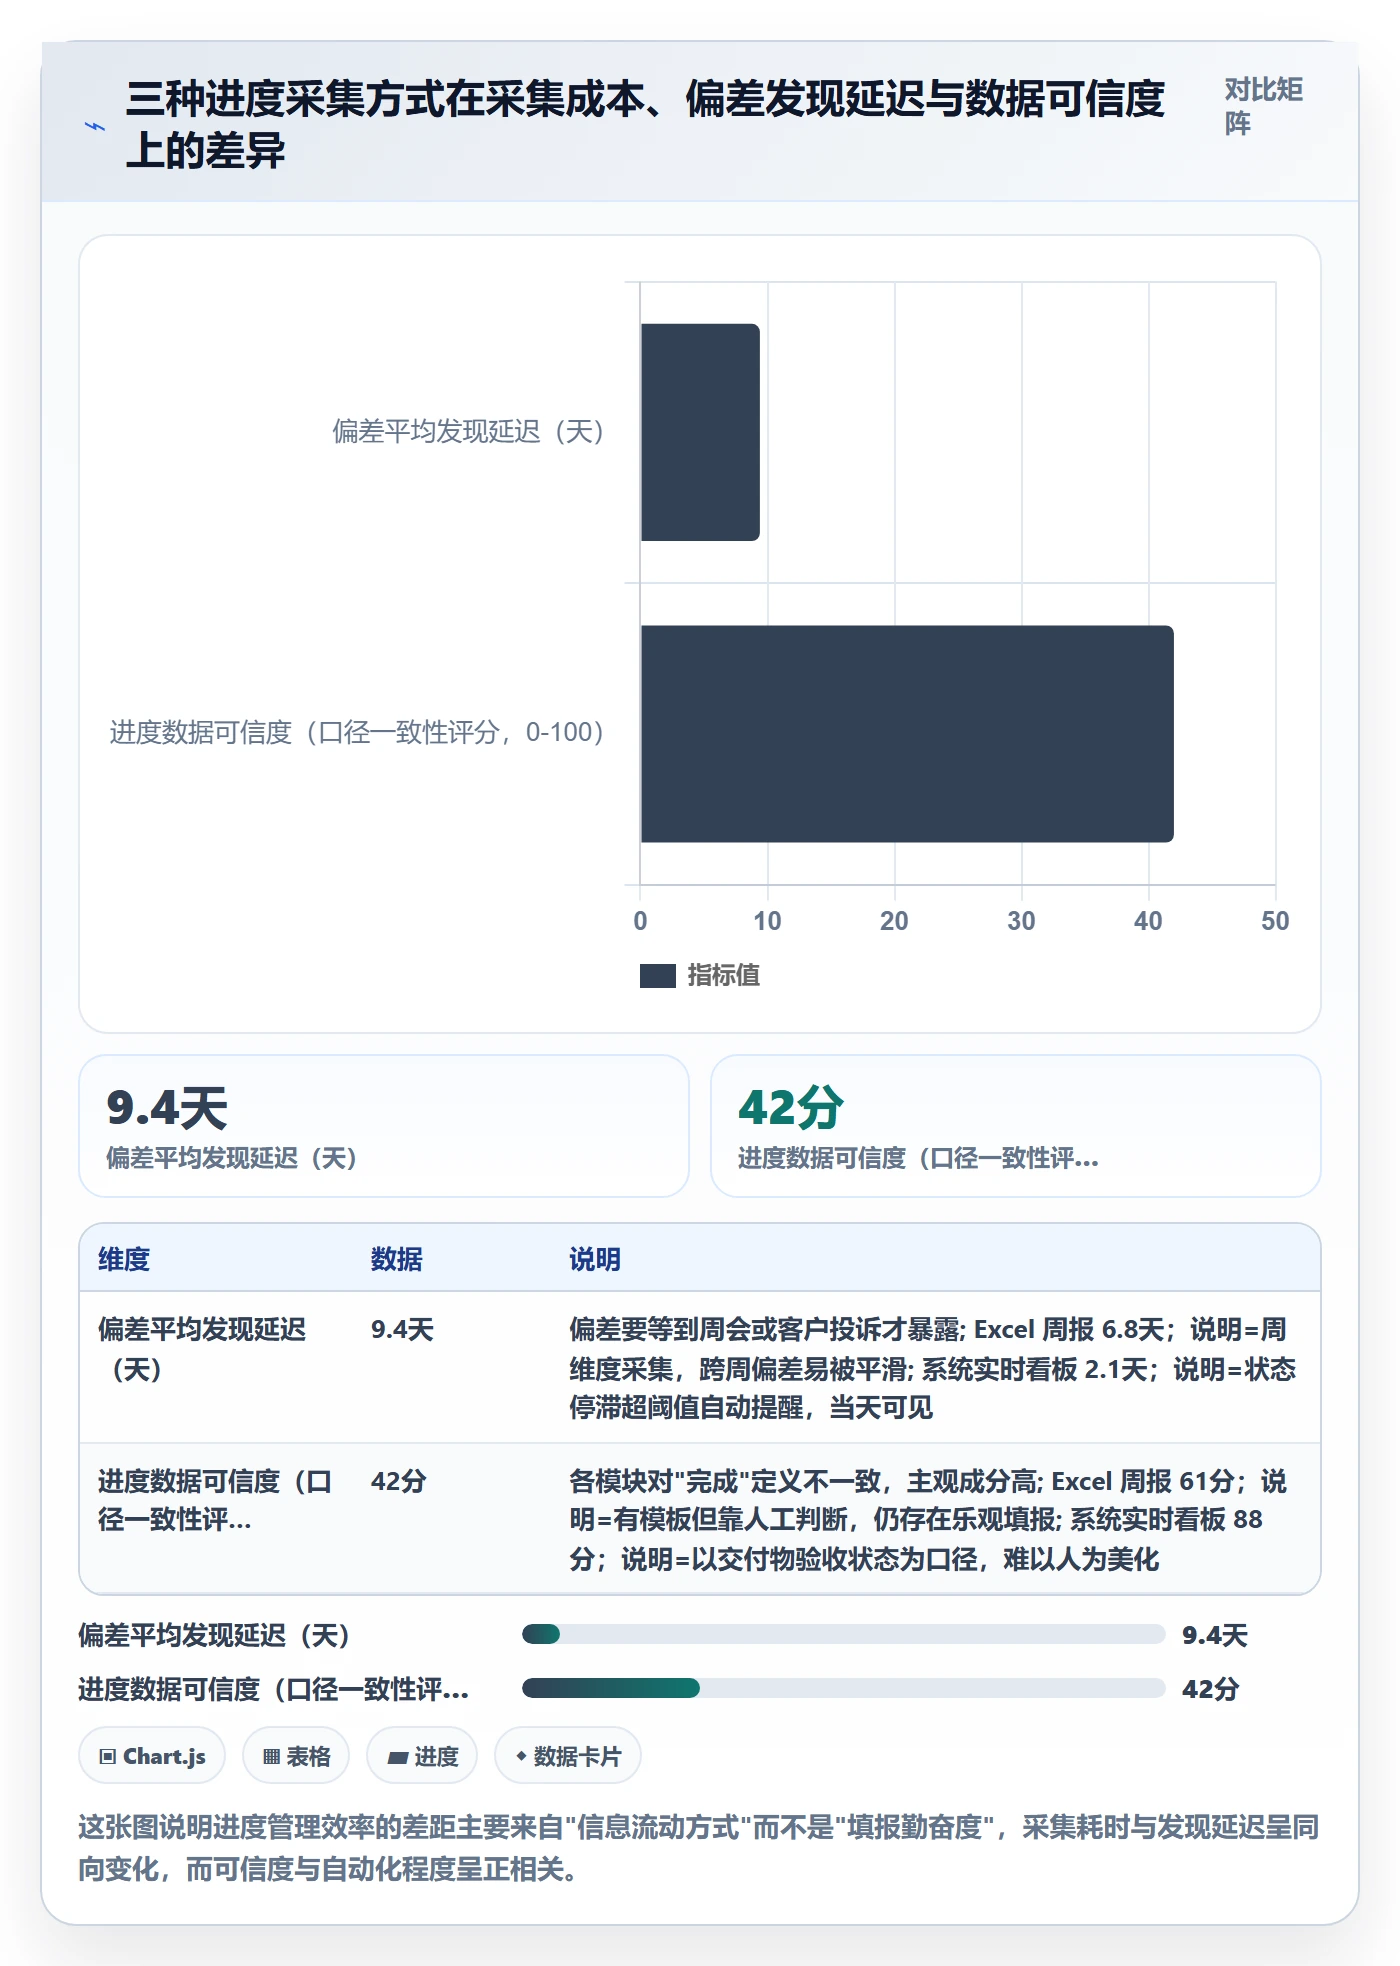Screen dimensions: 1400x1966
Task: Click the main title 三种进度采集方式
Action: tap(645, 125)
